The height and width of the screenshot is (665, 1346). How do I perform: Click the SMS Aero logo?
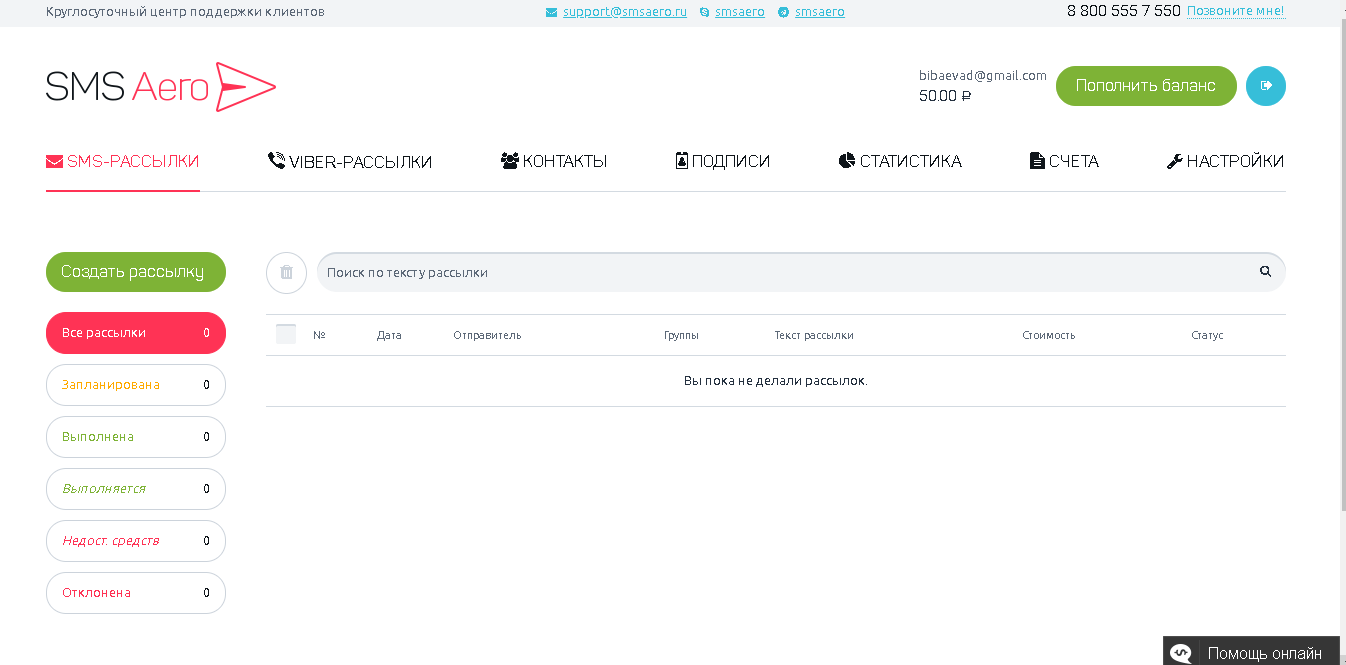(x=160, y=87)
